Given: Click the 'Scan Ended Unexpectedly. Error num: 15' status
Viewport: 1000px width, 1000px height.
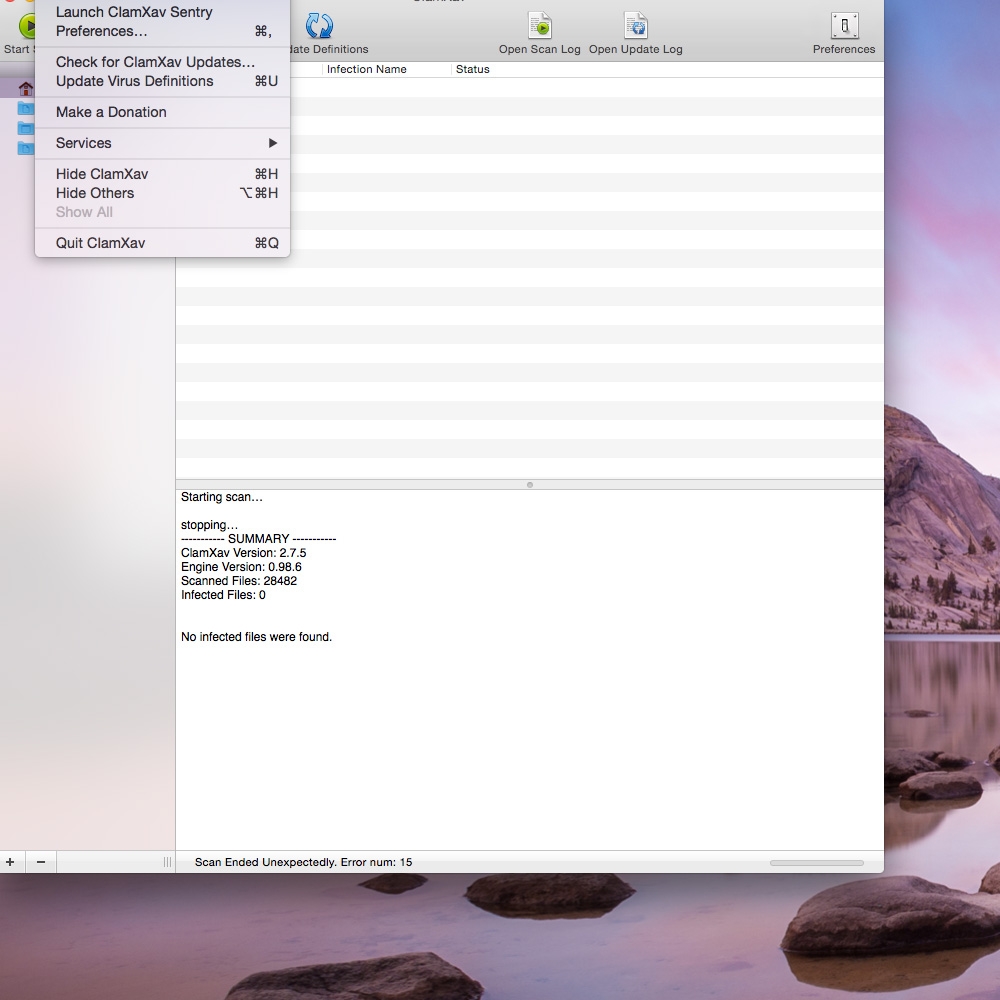Looking at the screenshot, I should point(304,862).
